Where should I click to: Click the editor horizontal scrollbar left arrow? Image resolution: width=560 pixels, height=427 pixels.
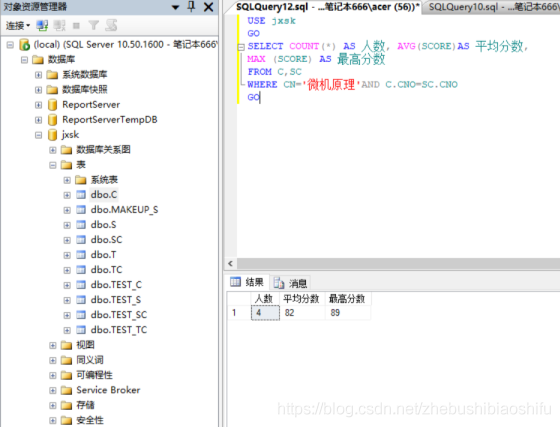[x=230, y=264]
